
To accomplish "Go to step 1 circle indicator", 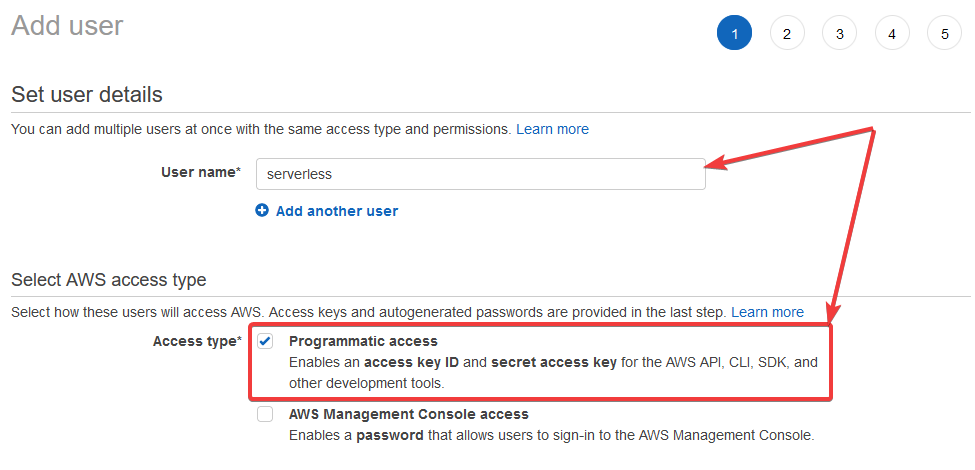I will [x=734, y=33].
